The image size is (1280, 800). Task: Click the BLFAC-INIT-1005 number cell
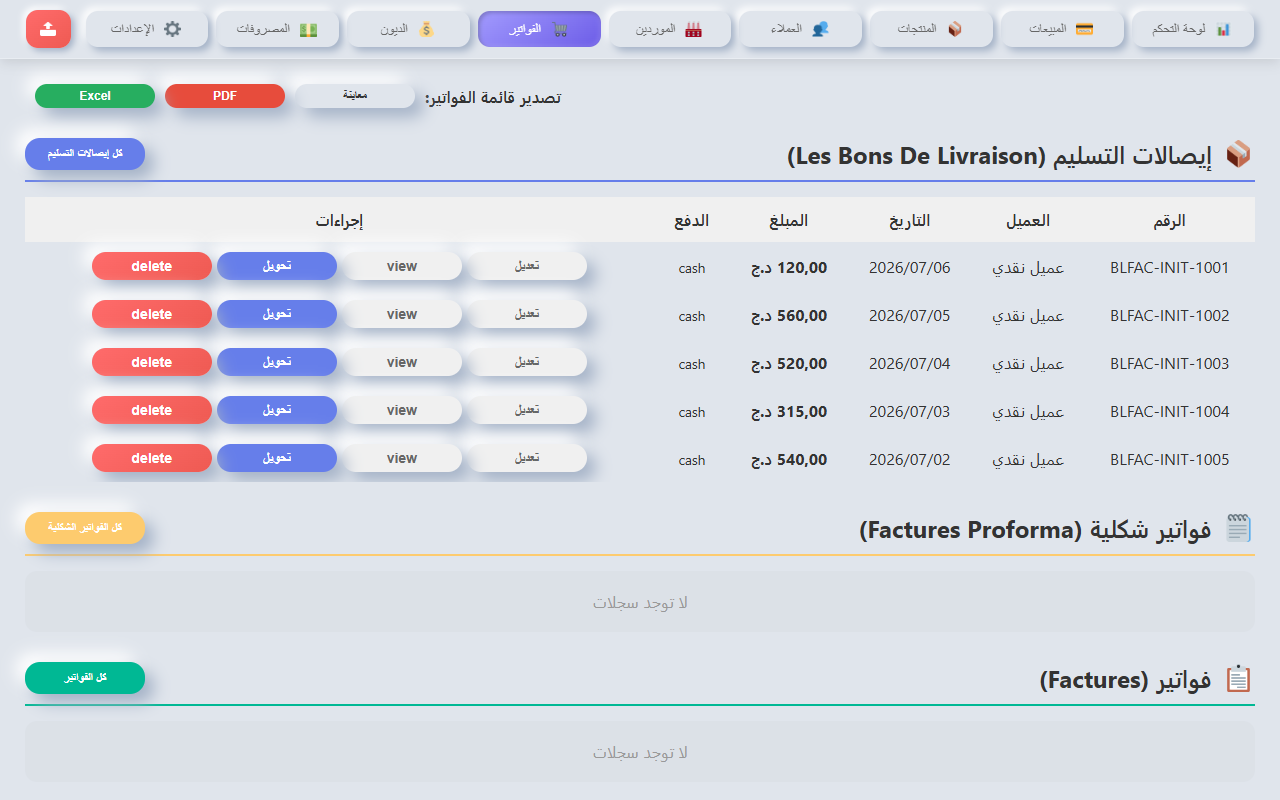1169,460
